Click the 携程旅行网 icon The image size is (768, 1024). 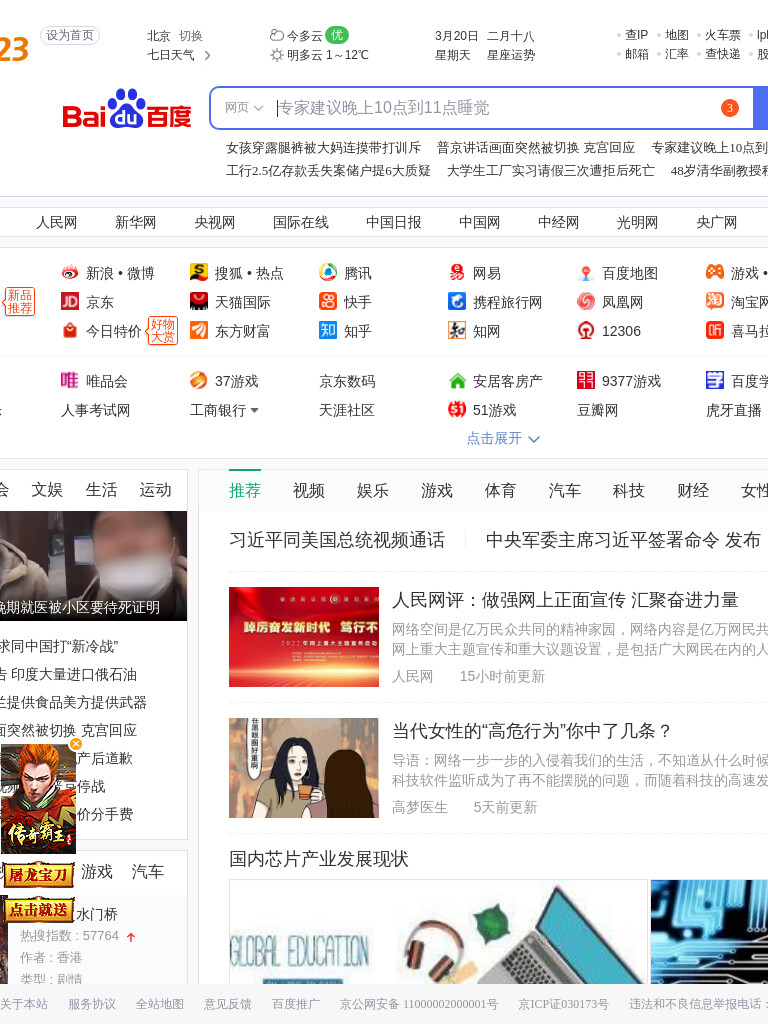(457, 301)
